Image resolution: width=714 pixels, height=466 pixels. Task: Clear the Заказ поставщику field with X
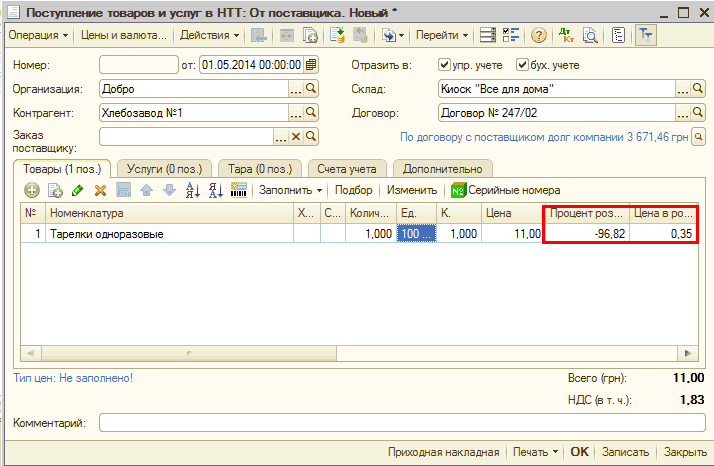point(296,136)
